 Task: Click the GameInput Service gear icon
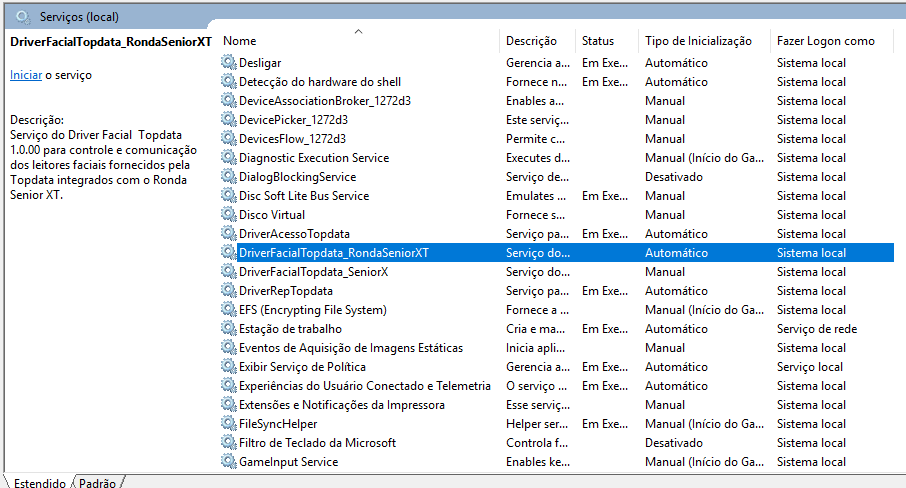229,462
